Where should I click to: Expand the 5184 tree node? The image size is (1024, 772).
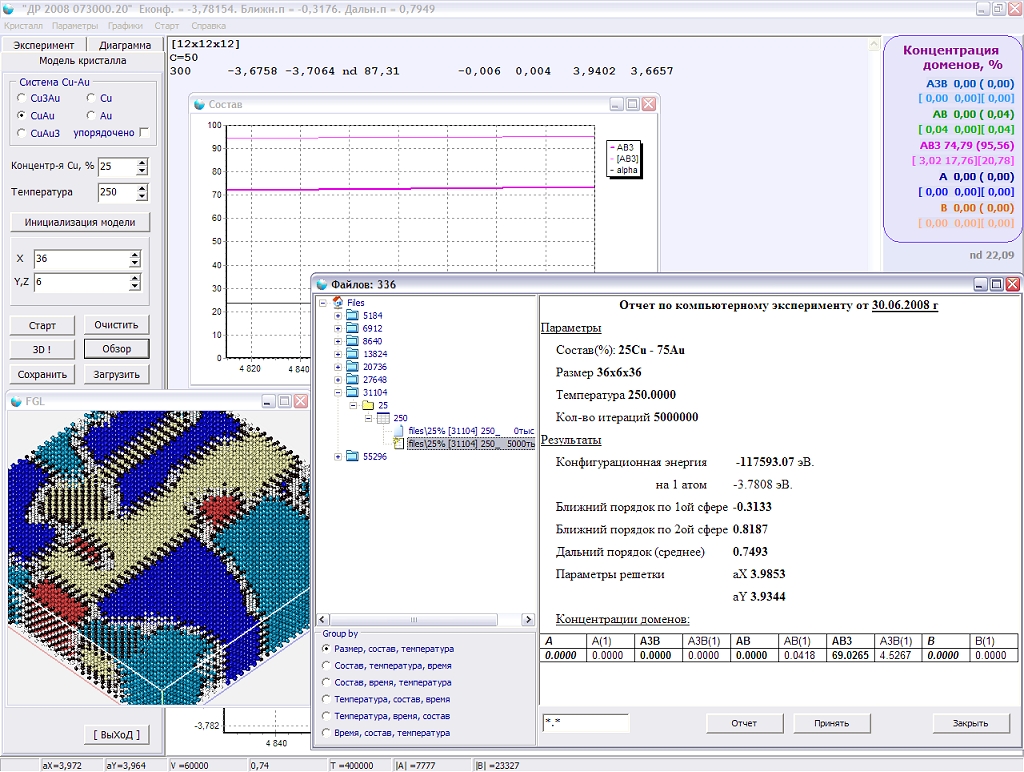point(338,315)
